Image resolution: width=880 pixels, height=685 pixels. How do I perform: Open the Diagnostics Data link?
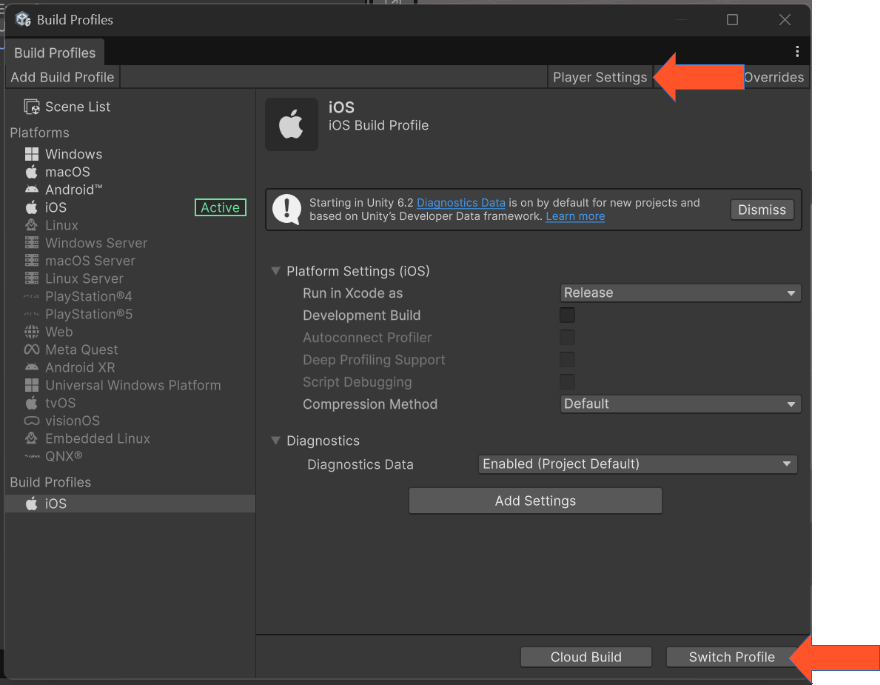tap(461, 203)
